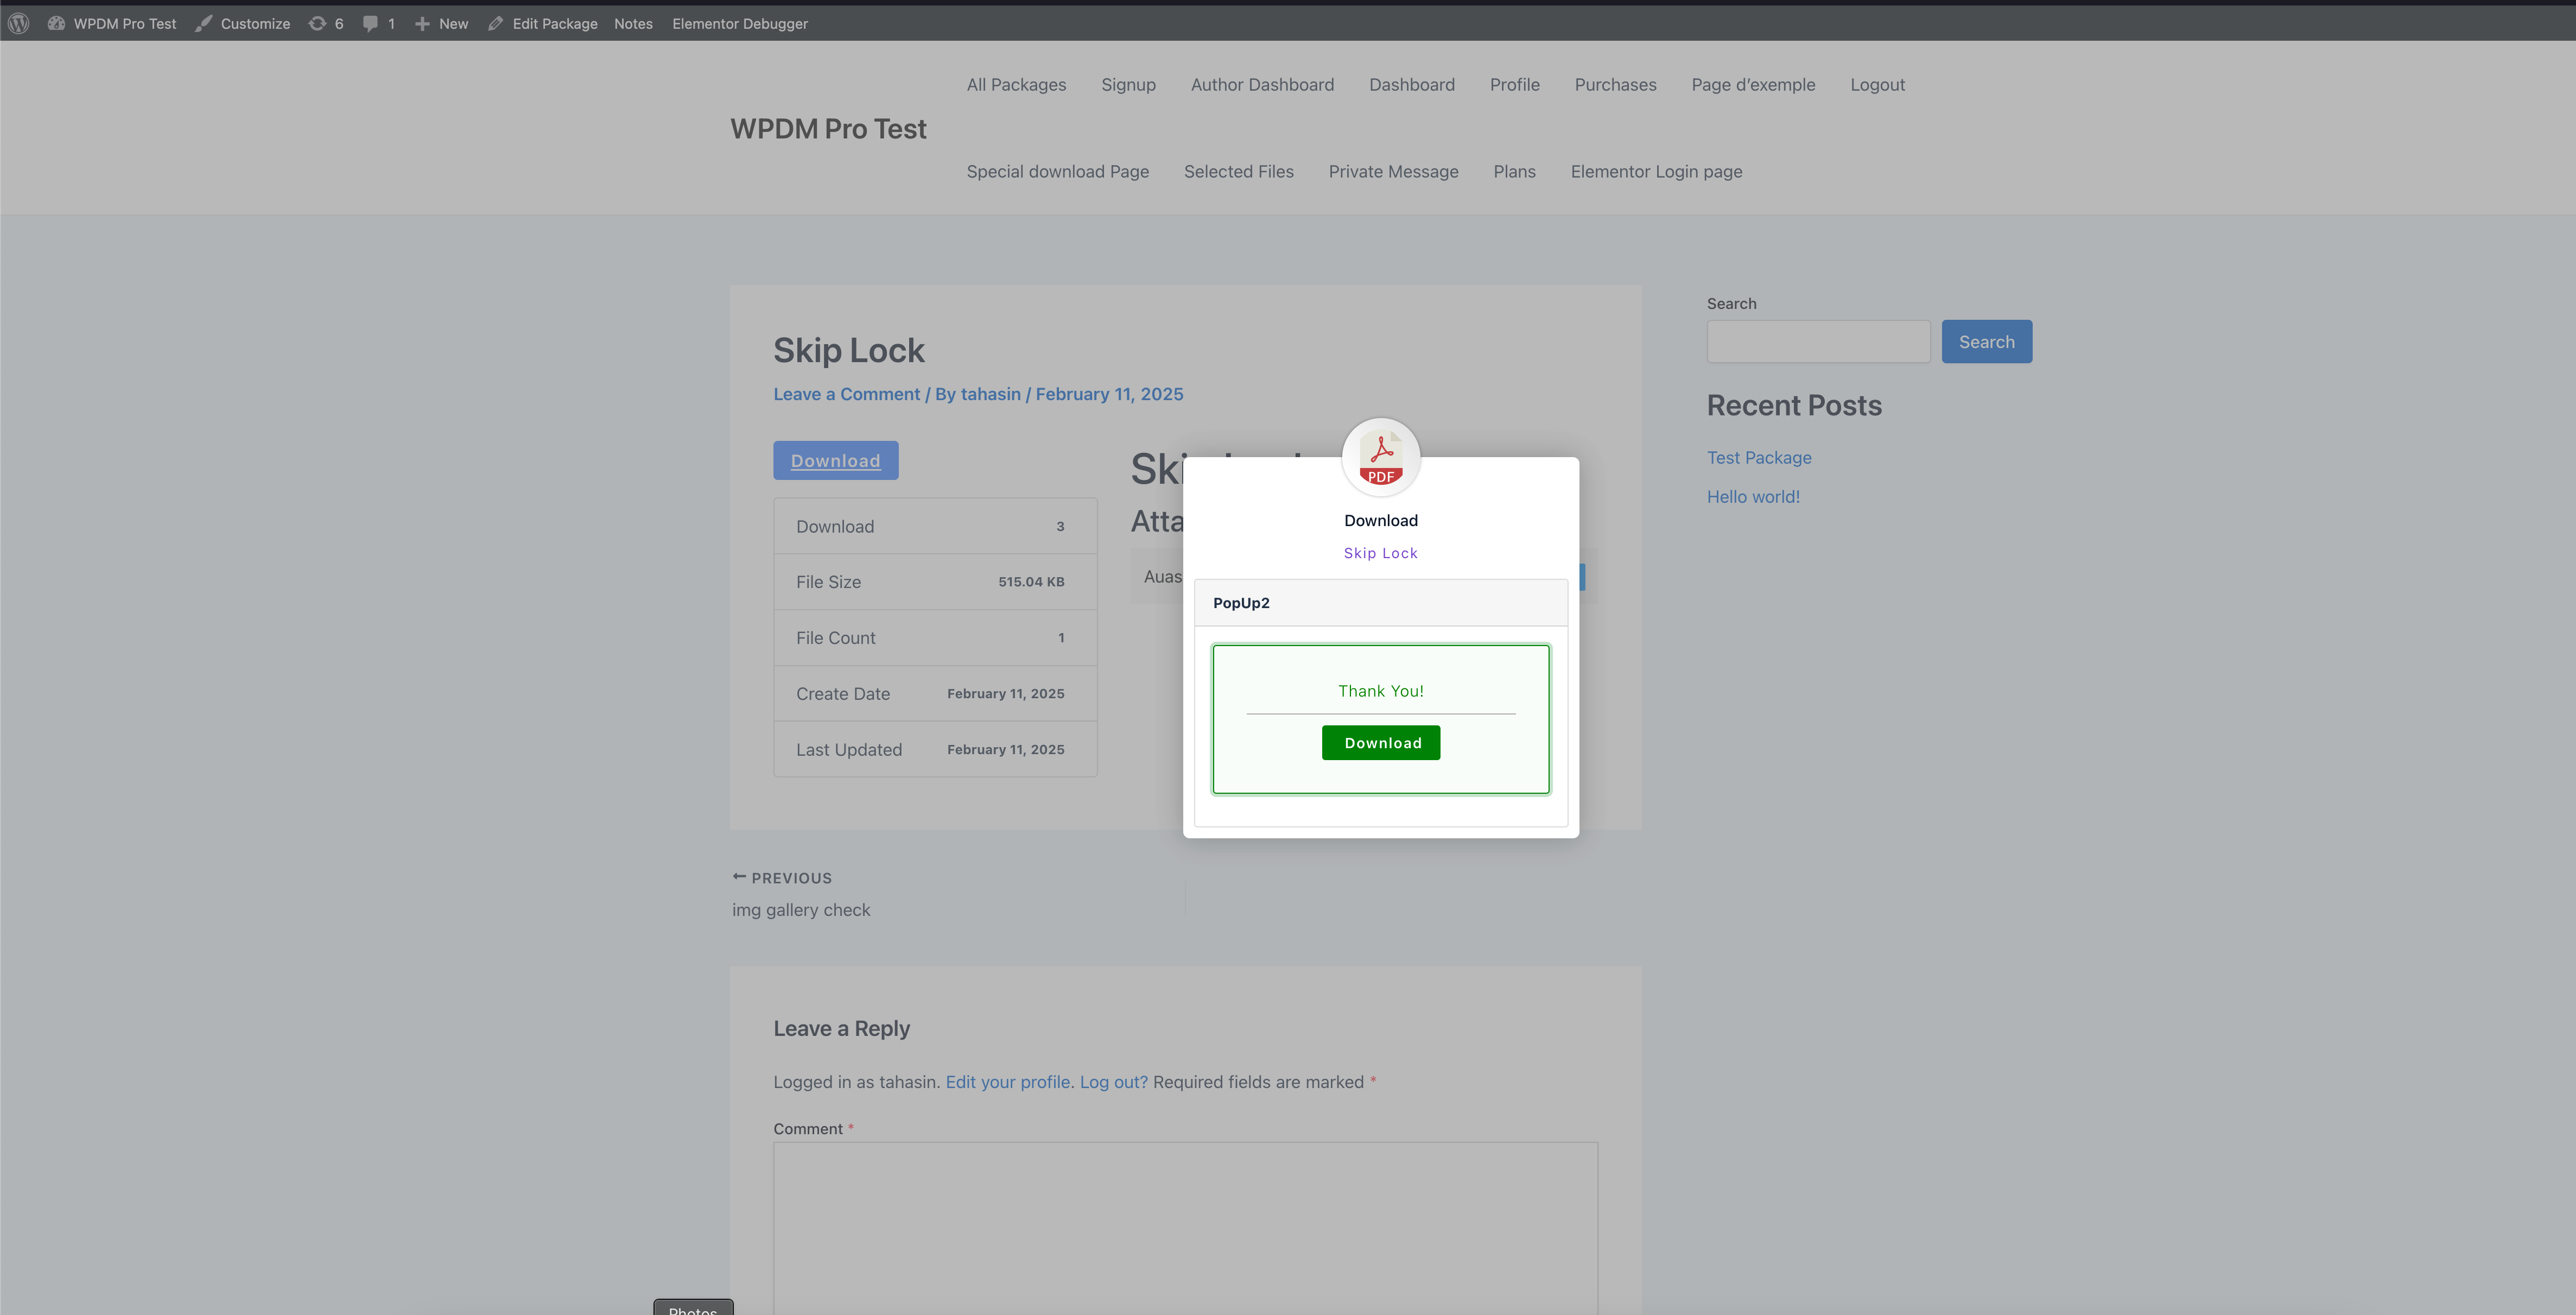Click the Leave a Reply heading

(x=841, y=1029)
